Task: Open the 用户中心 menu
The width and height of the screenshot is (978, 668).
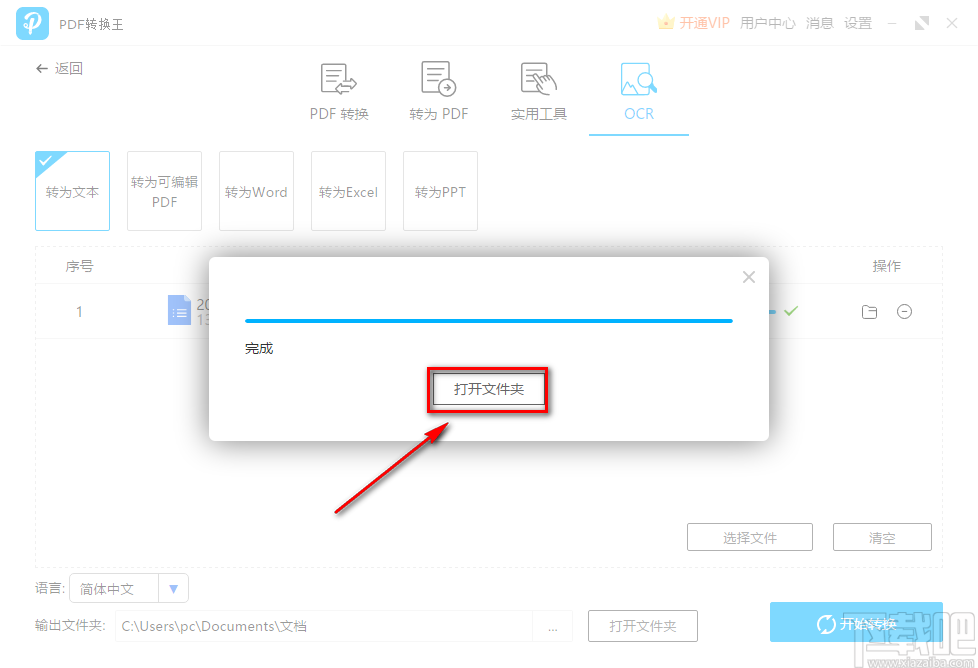Action: [767, 22]
